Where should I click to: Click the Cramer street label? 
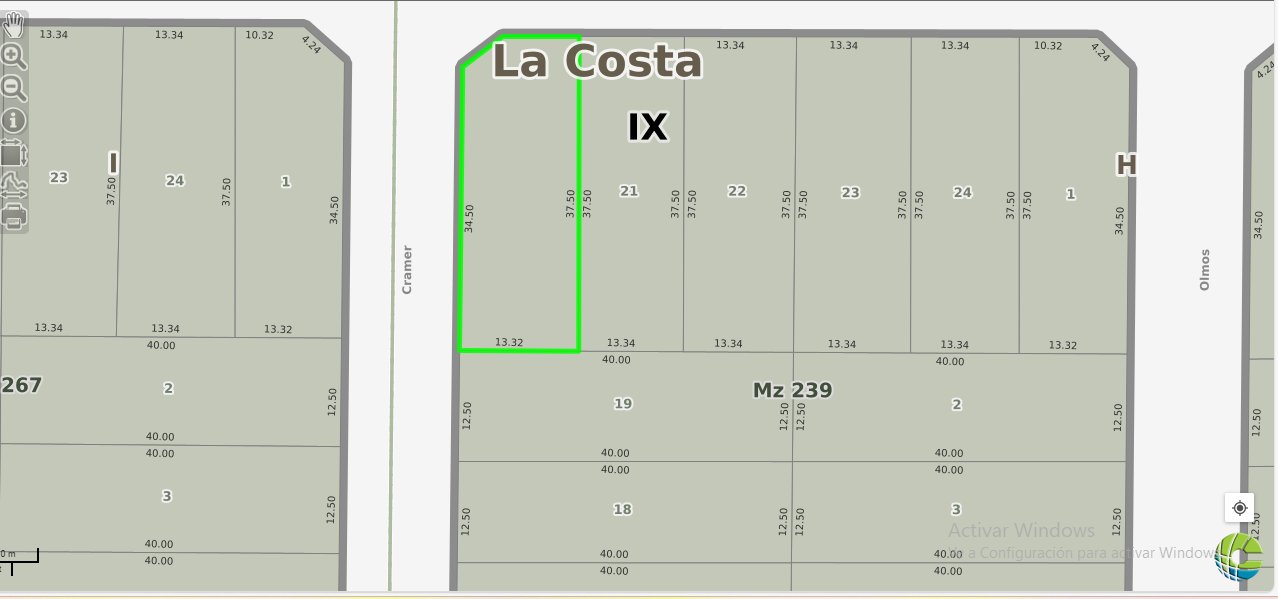[x=407, y=269]
